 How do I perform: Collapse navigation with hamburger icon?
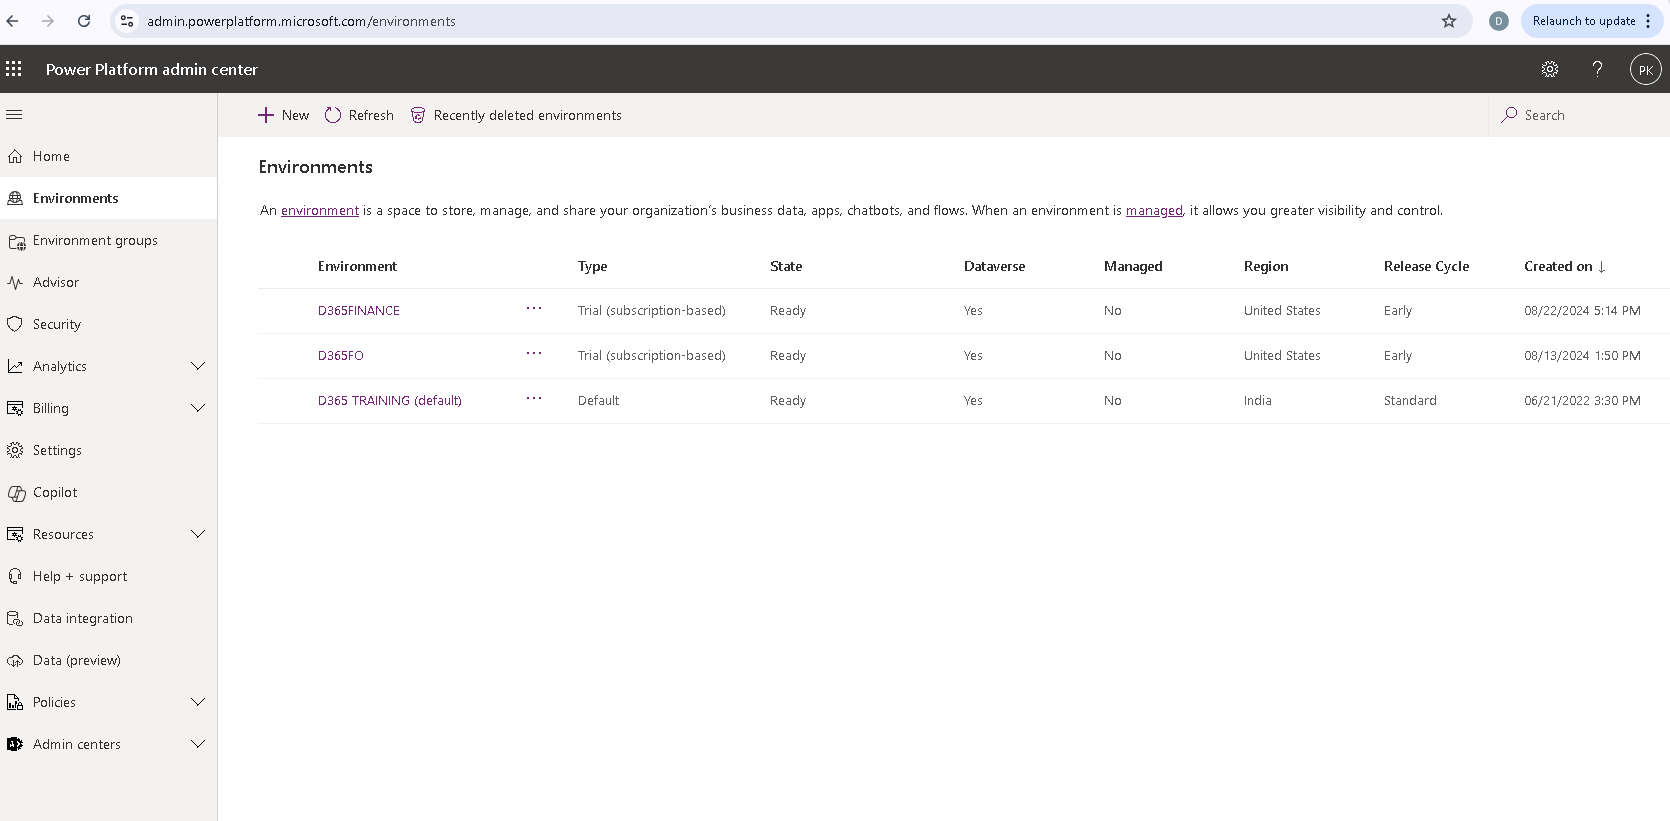[14, 114]
